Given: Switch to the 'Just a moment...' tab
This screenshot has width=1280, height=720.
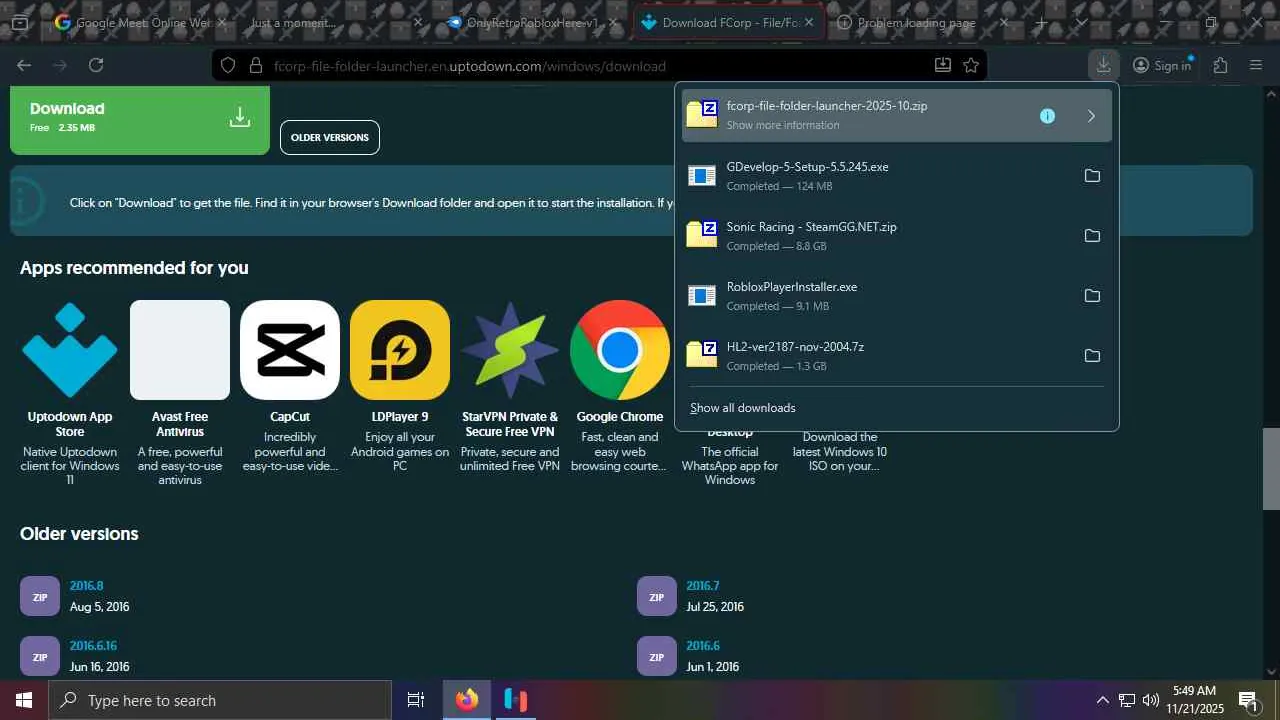Looking at the screenshot, I should [x=335, y=22].
